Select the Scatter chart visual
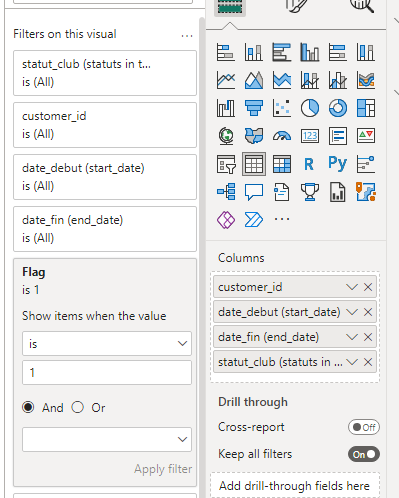Image resolution: width=399 pixels, height=498 pixels. (282, 108)
